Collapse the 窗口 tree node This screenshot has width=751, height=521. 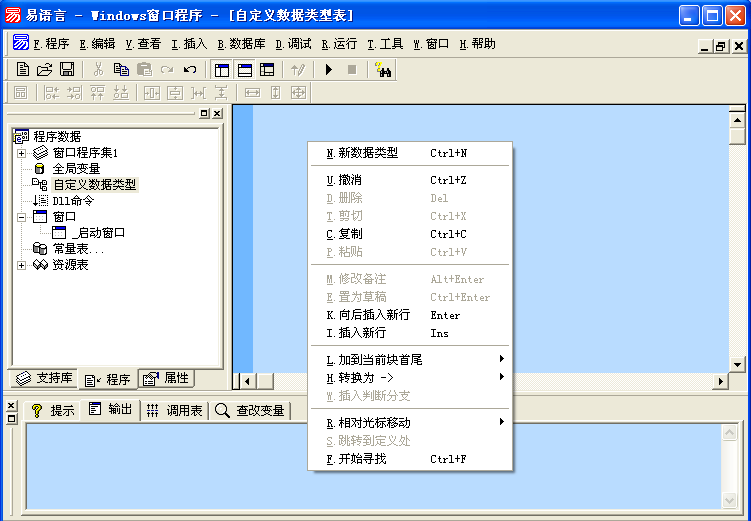click(21, 217)
